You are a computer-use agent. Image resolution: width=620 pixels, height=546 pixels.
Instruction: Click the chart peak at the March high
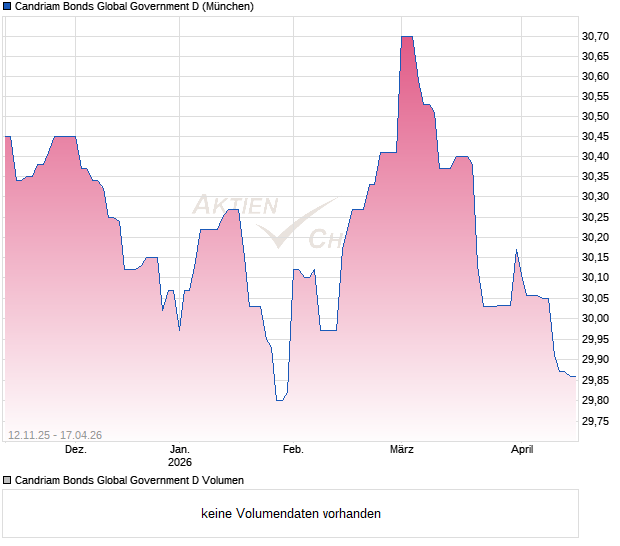pos(407,37)
